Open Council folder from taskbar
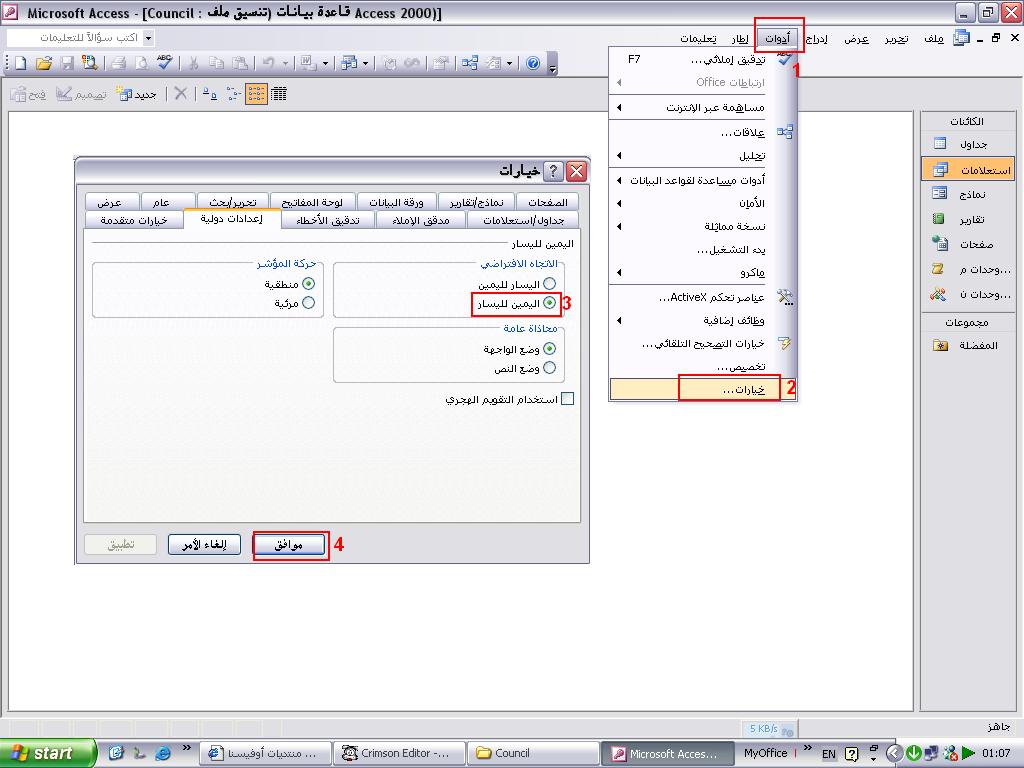This screenshot has width=1024, height=768. 533,753
